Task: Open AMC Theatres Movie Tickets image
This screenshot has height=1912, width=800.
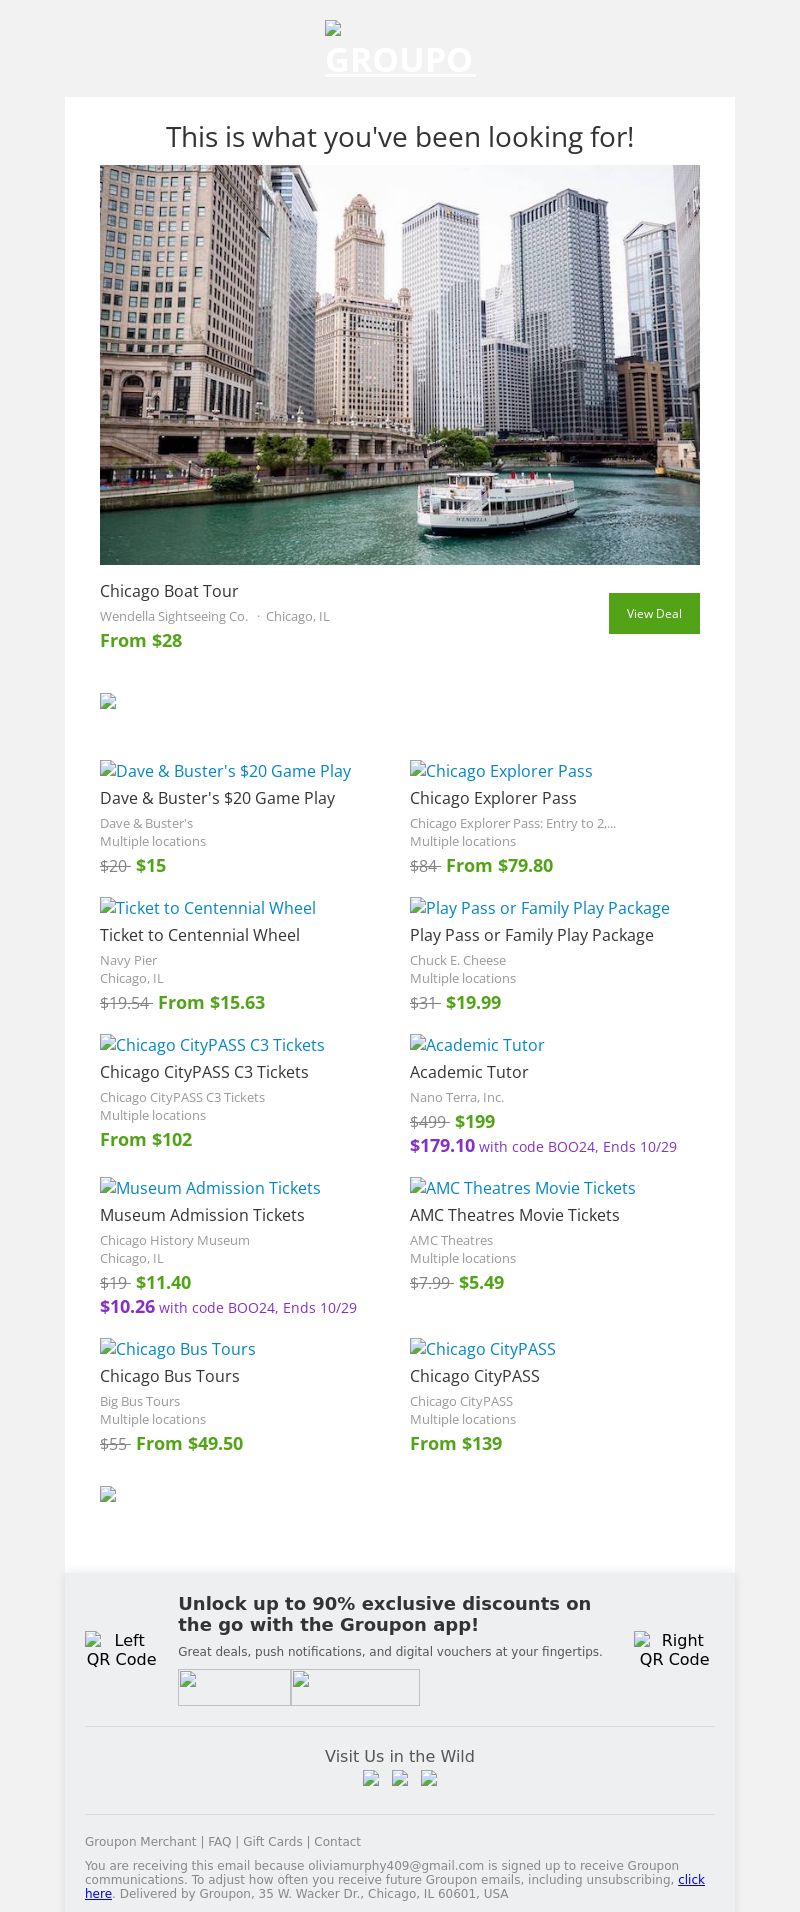Action: click(x=523, y=1188)
